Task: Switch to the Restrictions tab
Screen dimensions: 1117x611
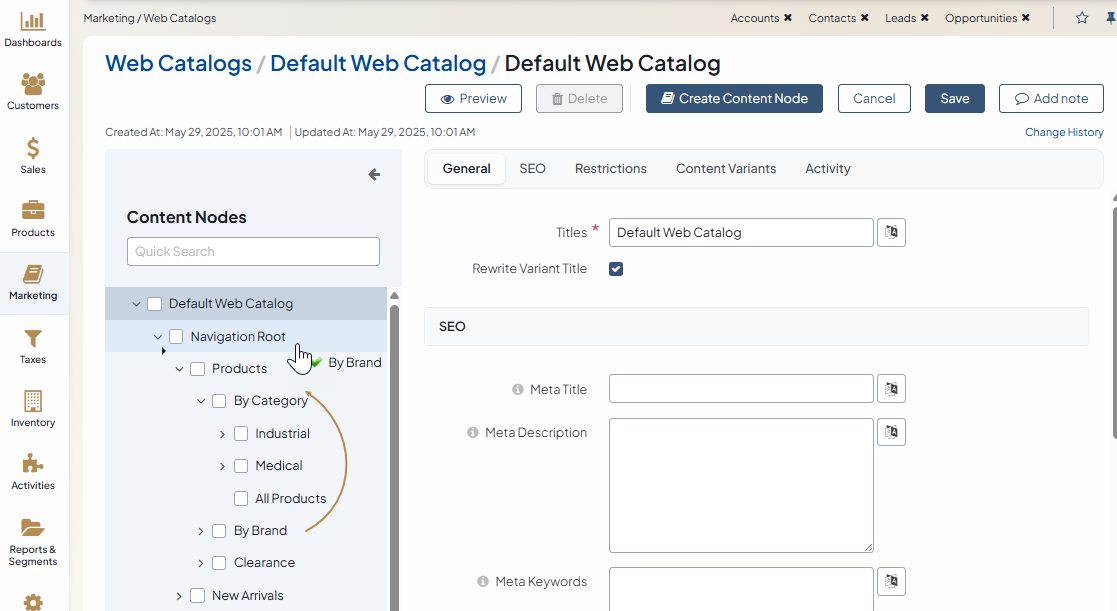Action: [x=610, y=169]
